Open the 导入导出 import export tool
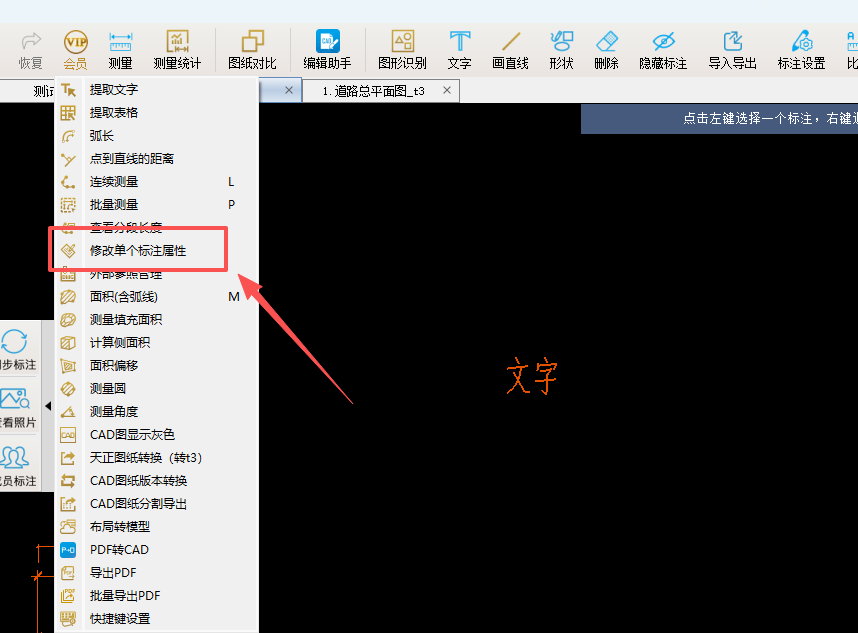Image resolution: width=858 pixels, height=633 pixels. [732, 50]
